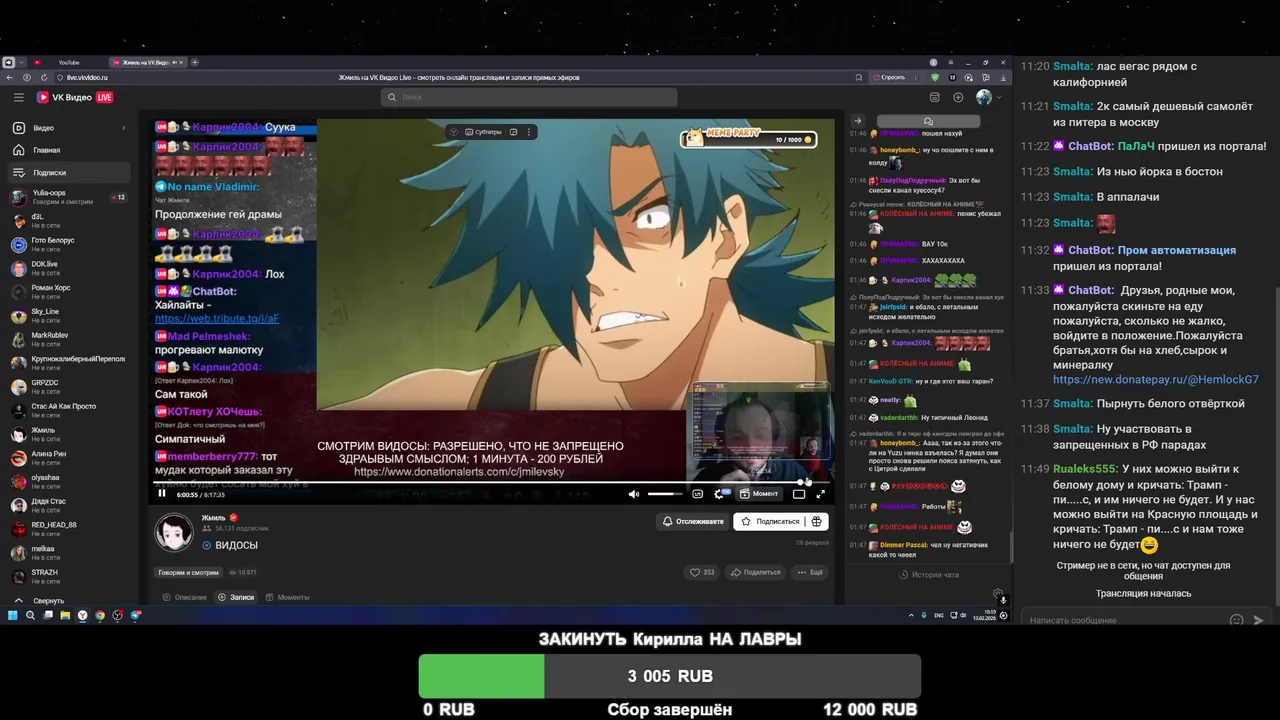The height and width of the screenshot is (720, 1280).
Task: Mute the player volume speaker icon
Action: 634,493
